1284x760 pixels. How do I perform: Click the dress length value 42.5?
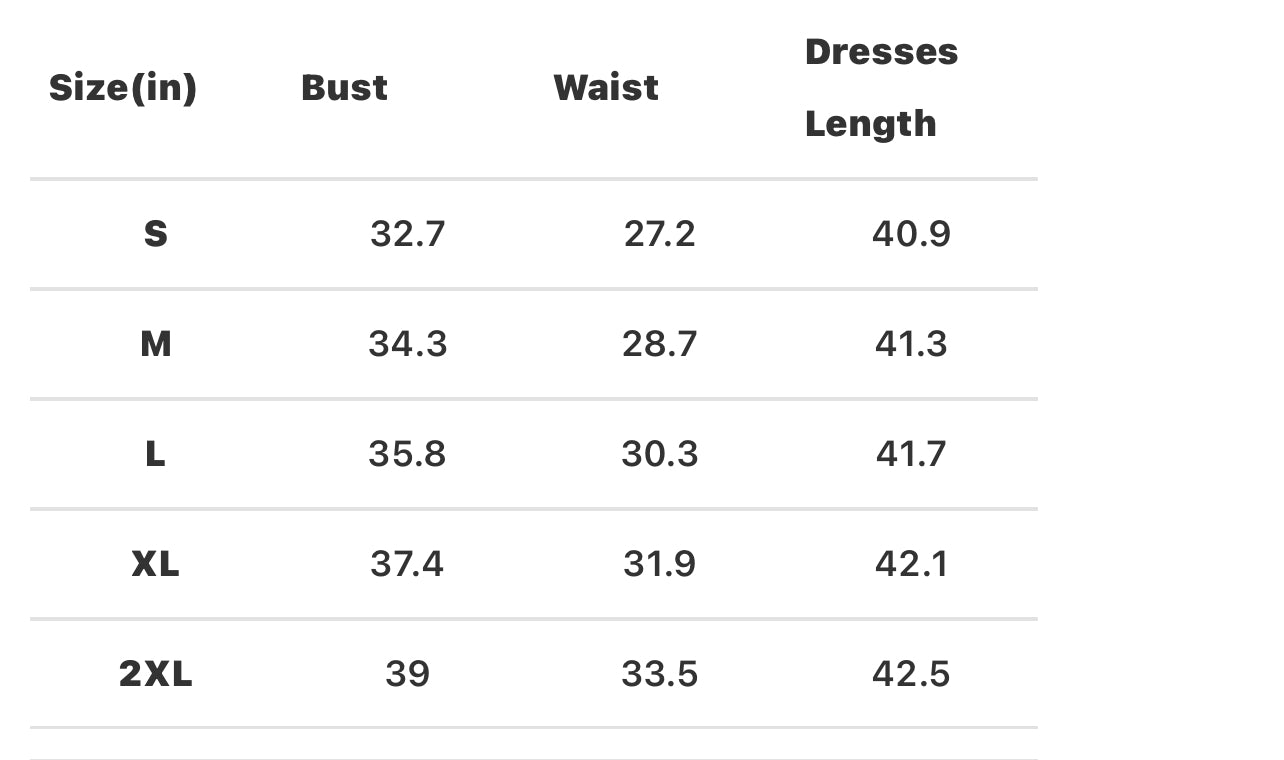(911, 674)
